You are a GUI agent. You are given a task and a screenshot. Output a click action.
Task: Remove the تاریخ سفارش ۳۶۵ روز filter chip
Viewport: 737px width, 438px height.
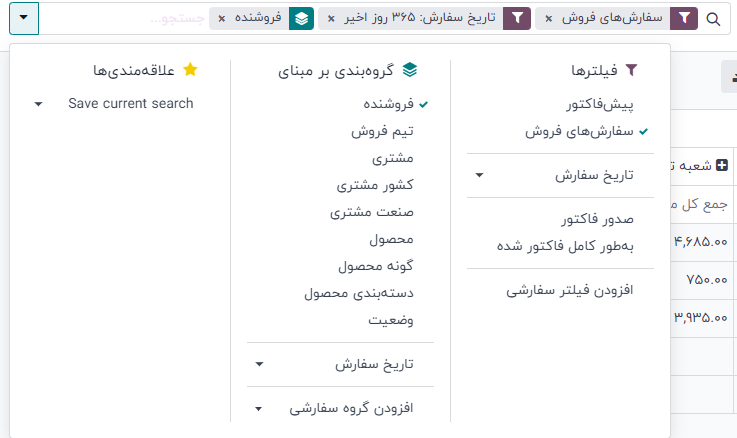point(332,19)
